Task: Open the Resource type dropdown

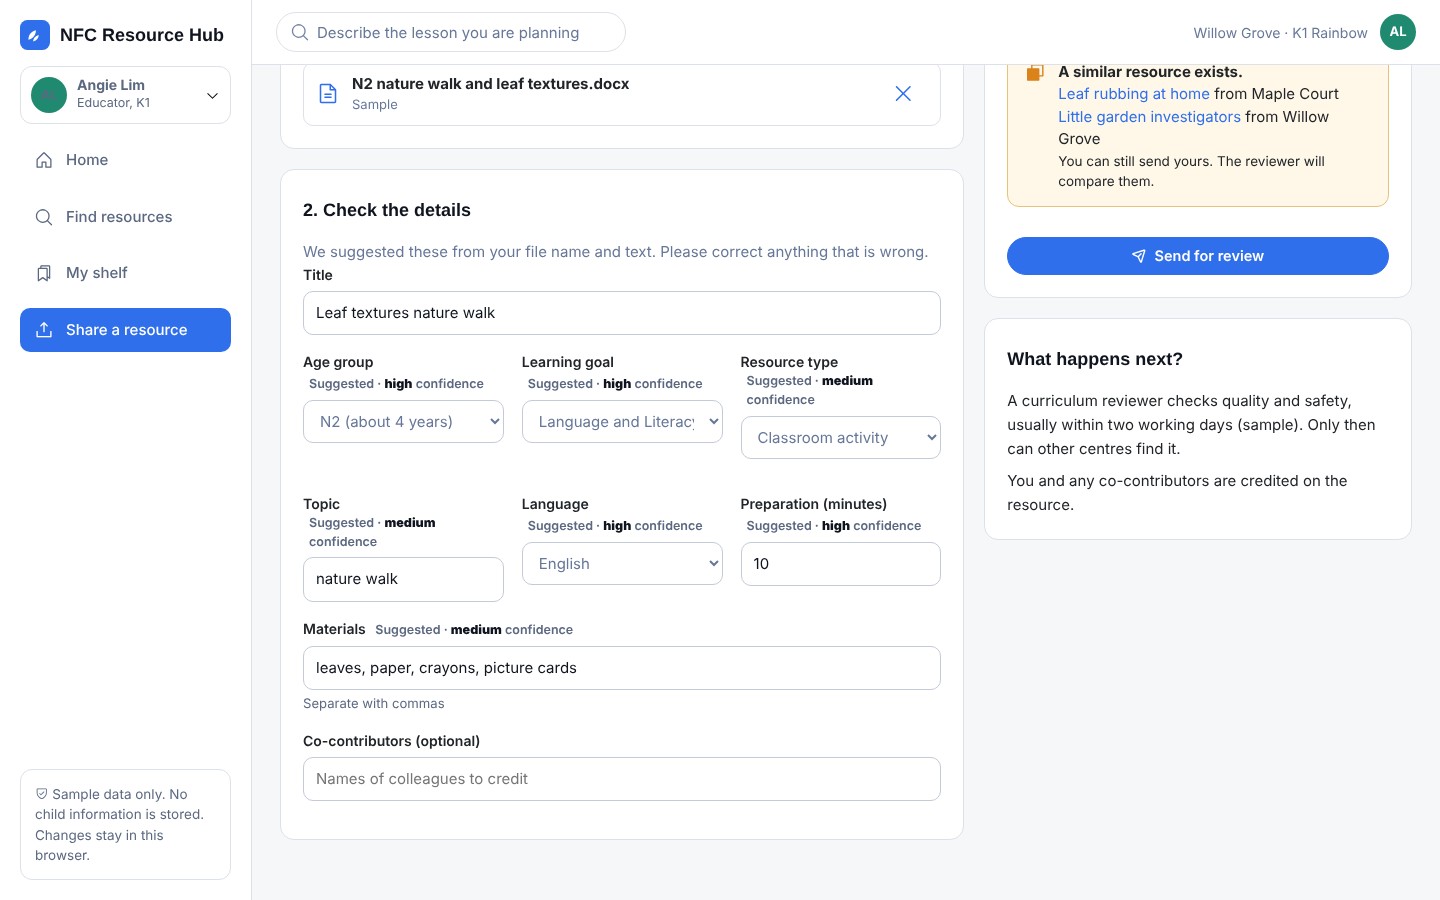Action: click(x=841, y=438)
